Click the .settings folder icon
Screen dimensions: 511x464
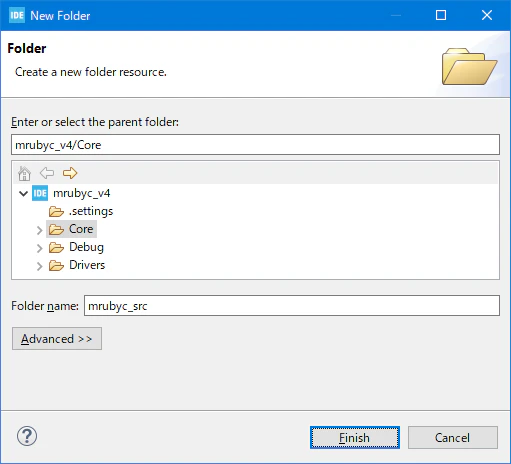click(56, 211)
